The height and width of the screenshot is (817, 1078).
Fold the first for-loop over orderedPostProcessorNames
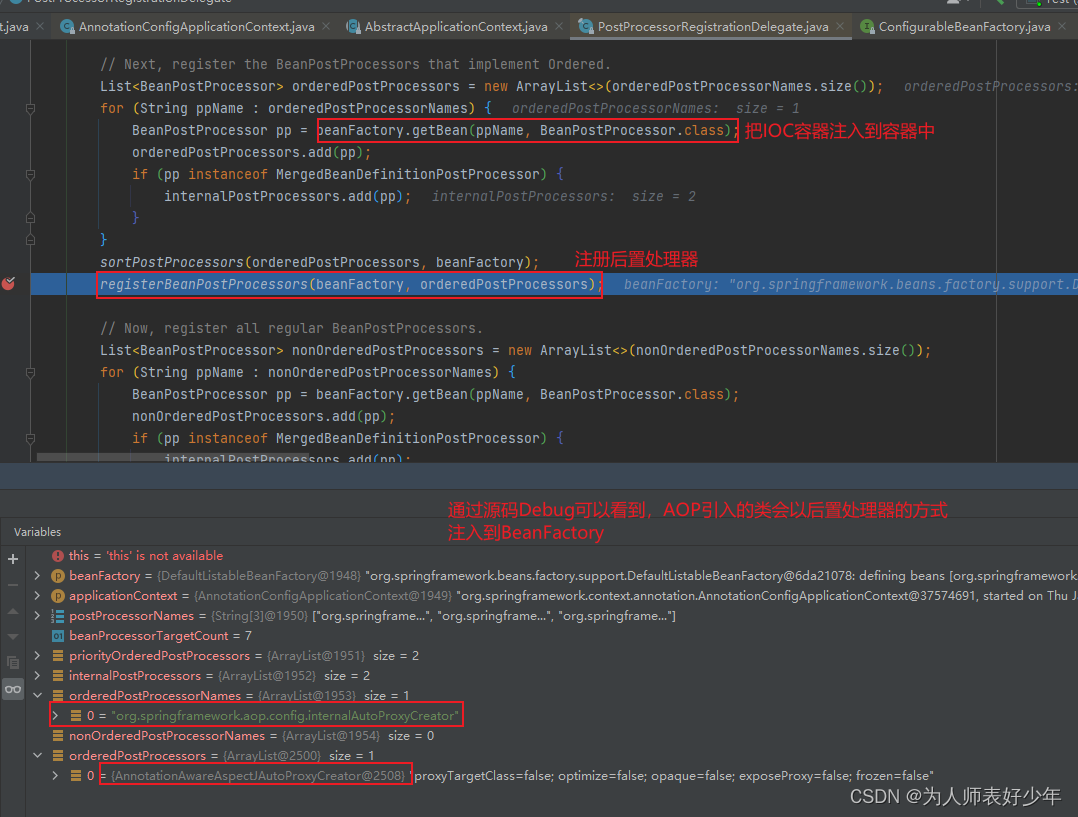point(30,109)
